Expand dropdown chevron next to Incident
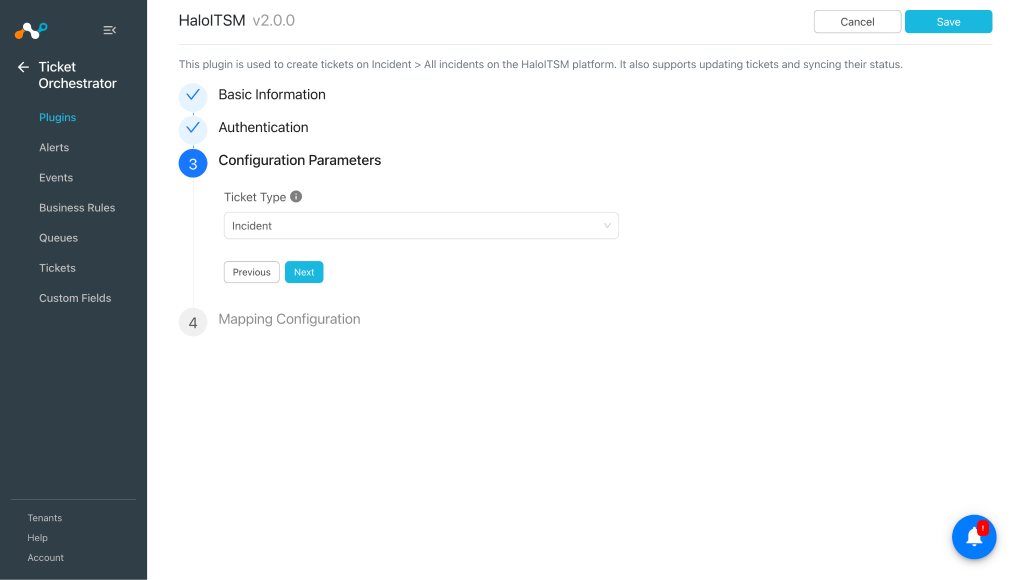Screen dimensions: 1024x580 coord(607,226)
